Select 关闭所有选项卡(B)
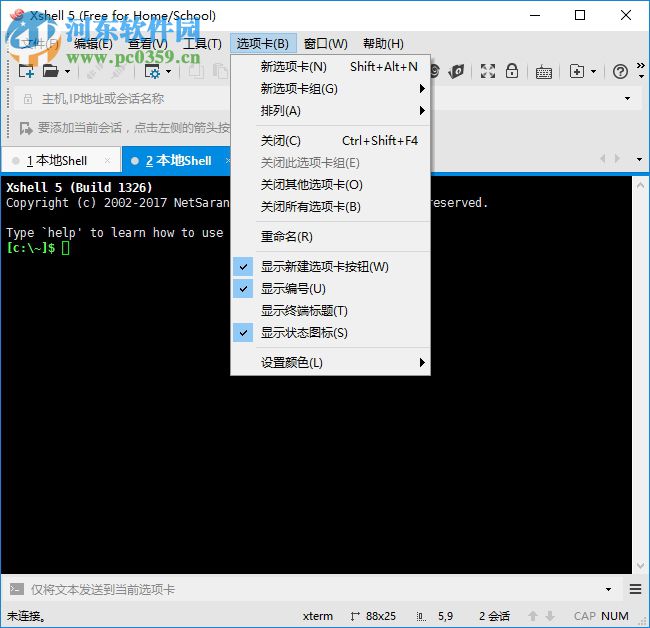 pyautogui.click(x=330, y=206)
